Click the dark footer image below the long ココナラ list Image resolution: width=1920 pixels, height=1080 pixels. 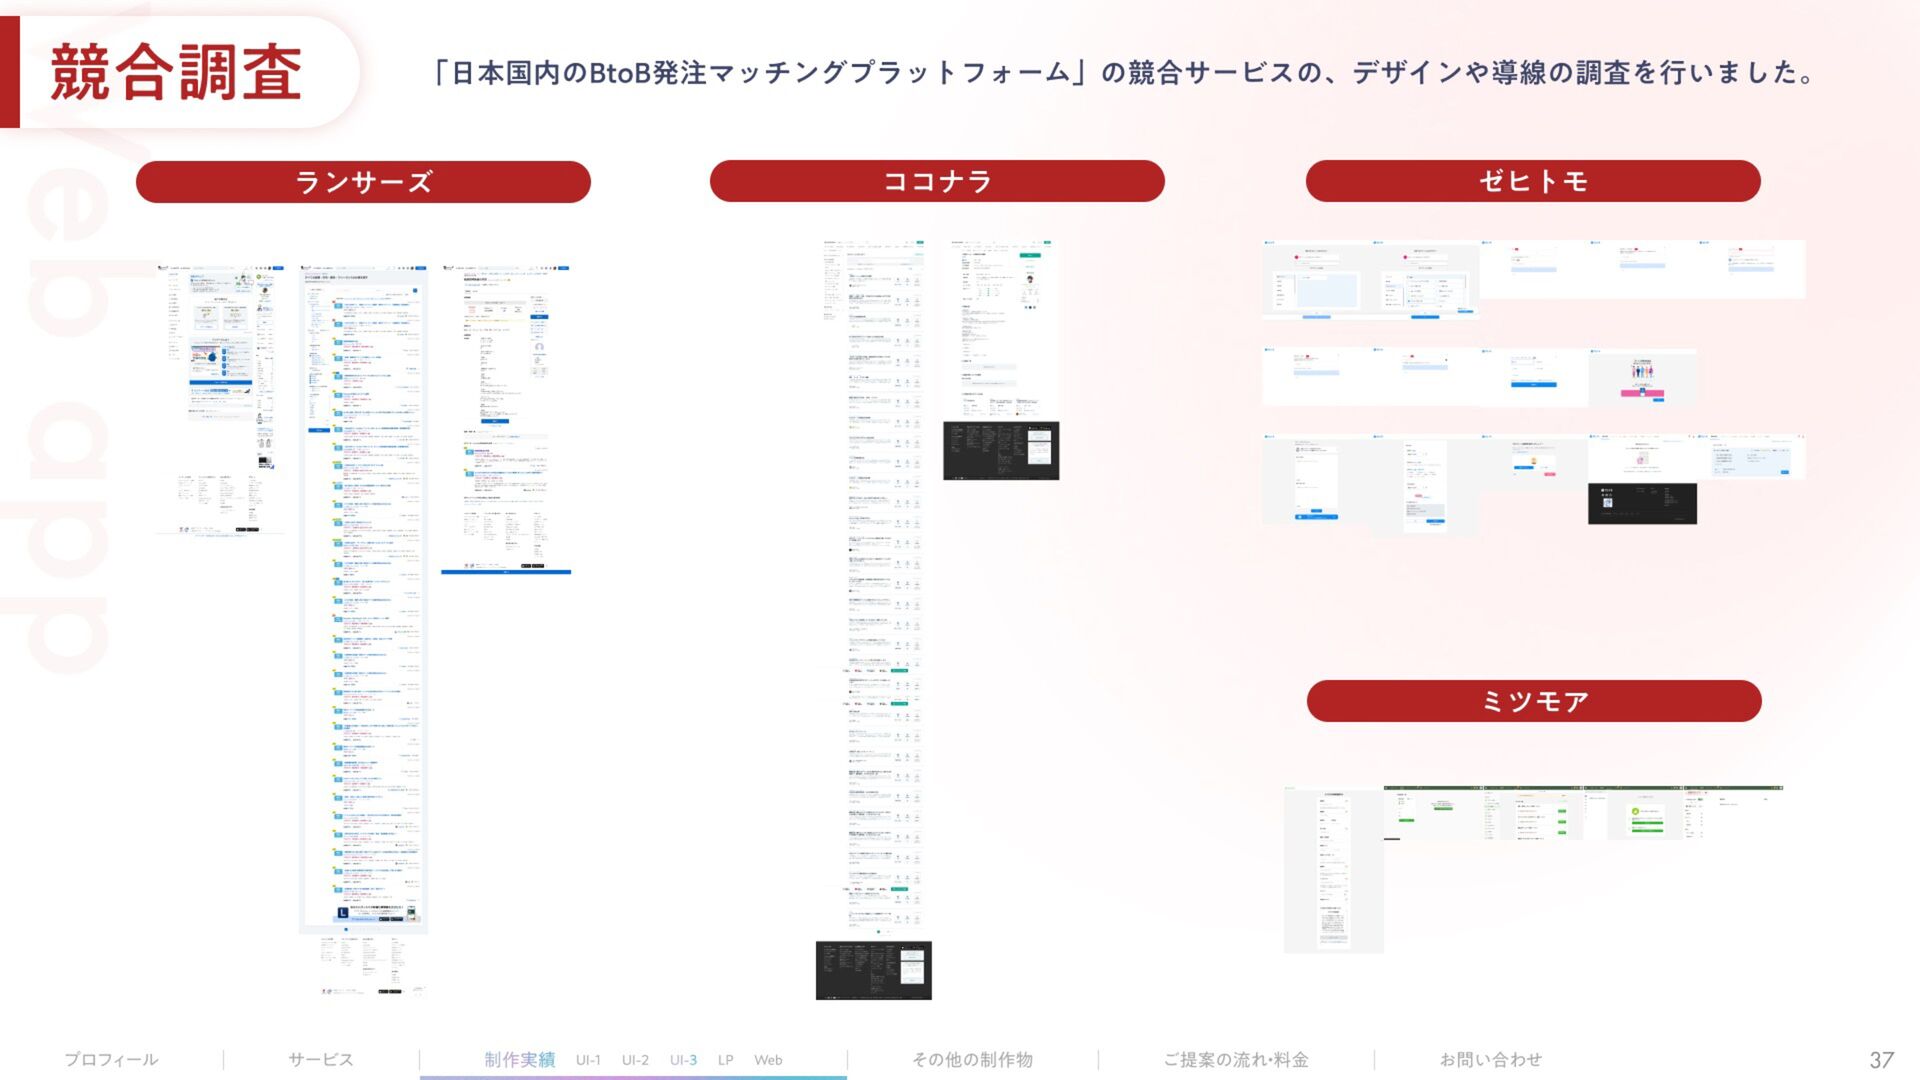[873, 970]
